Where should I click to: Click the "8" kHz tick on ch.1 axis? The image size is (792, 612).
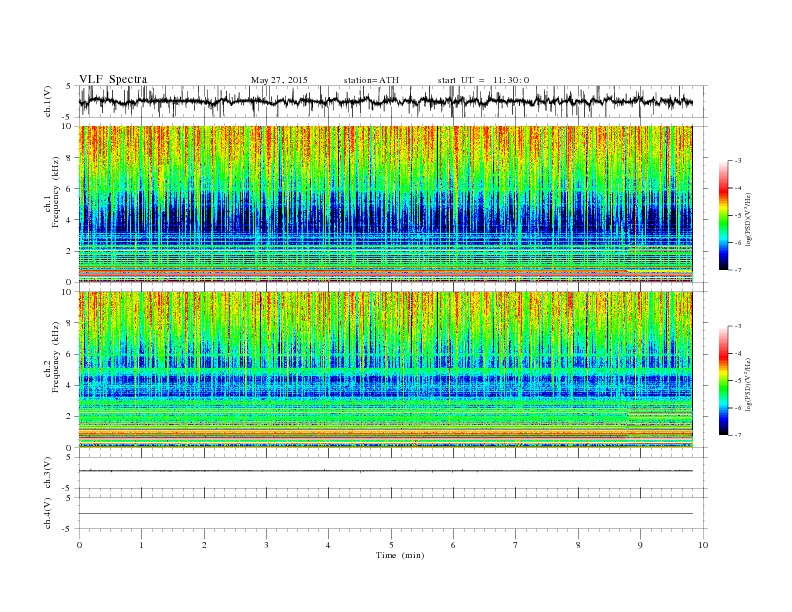tap(70, 158)
